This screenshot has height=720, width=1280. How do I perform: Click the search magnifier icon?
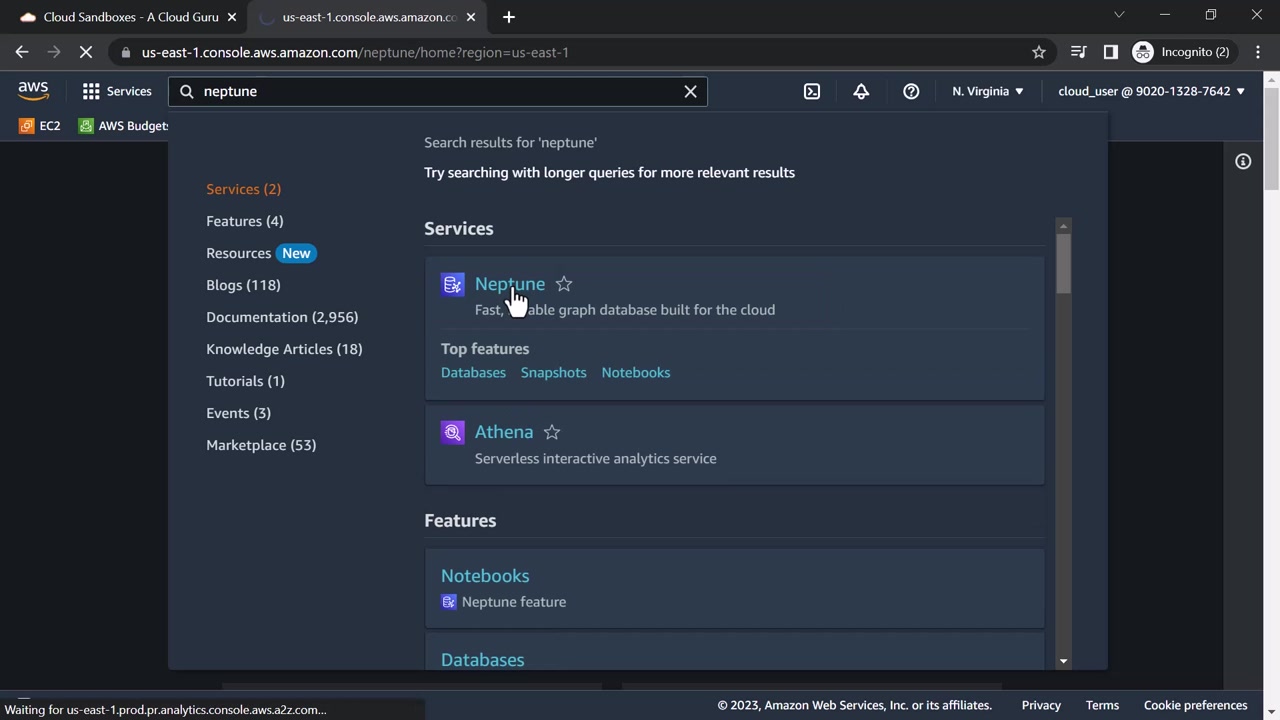[x=186, y=91]
